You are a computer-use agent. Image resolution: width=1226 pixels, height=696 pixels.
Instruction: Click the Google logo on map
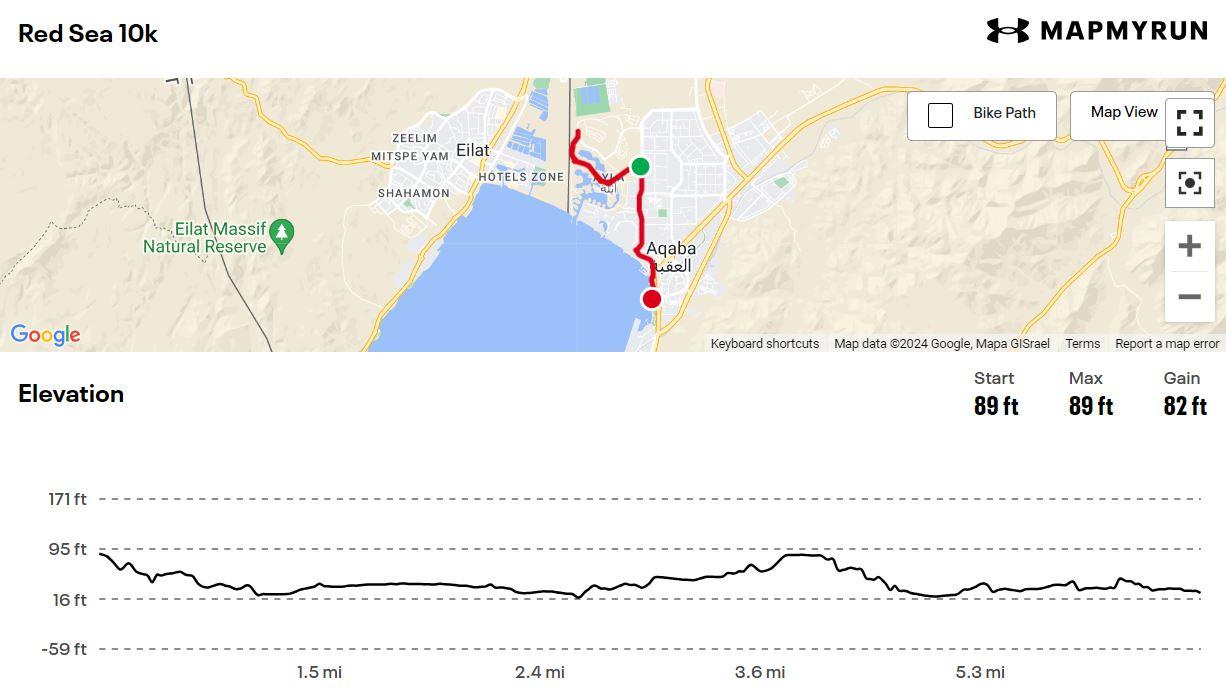(45, 335)
